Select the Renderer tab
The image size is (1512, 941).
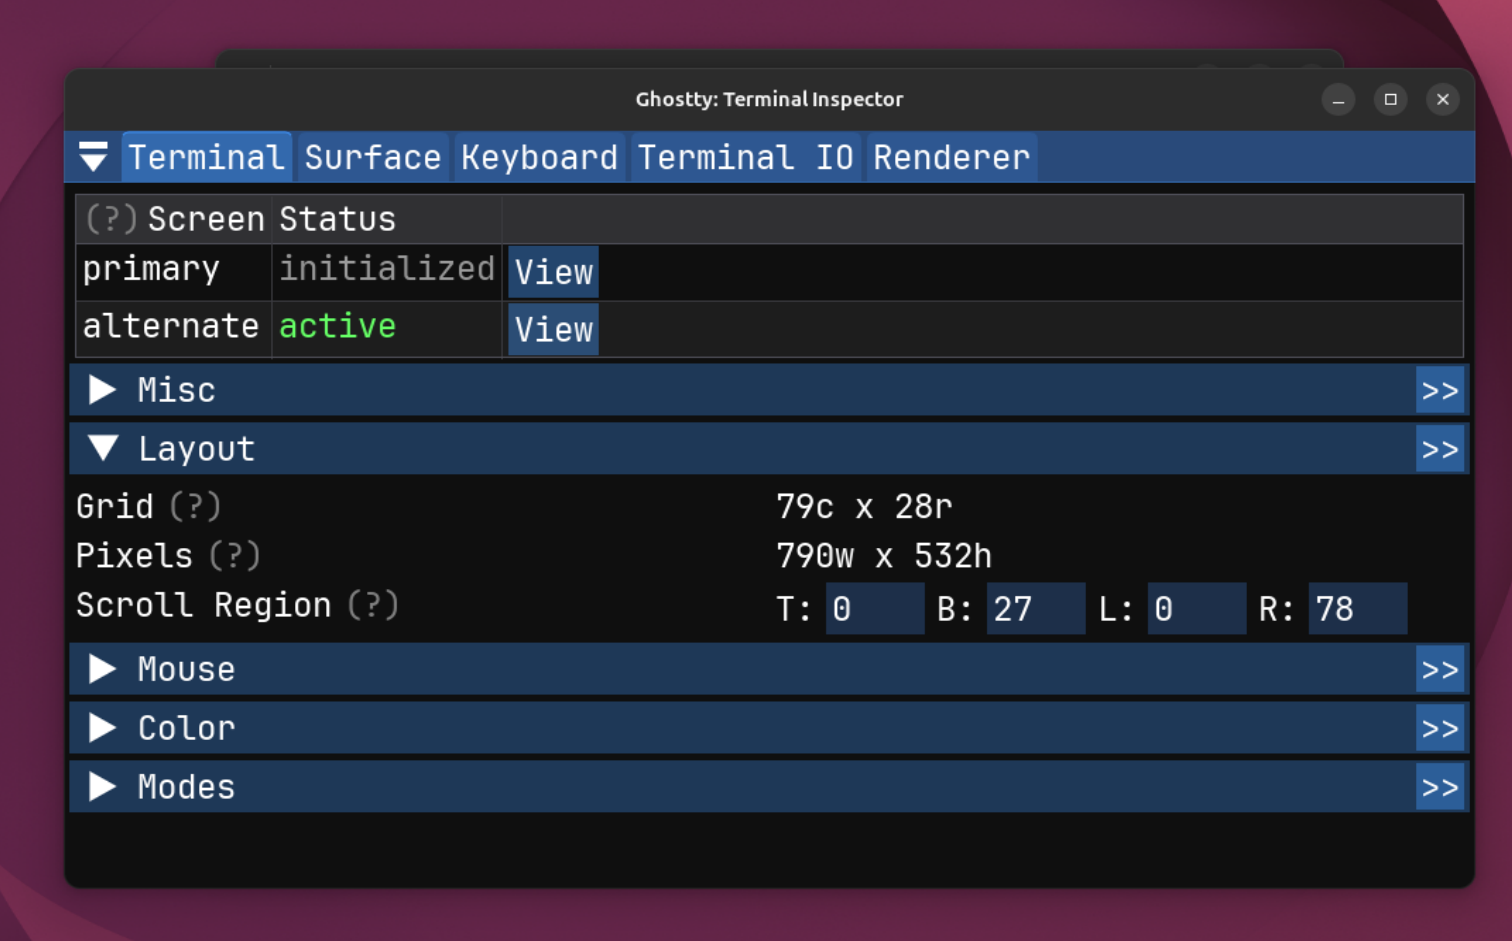click(951, 157)
